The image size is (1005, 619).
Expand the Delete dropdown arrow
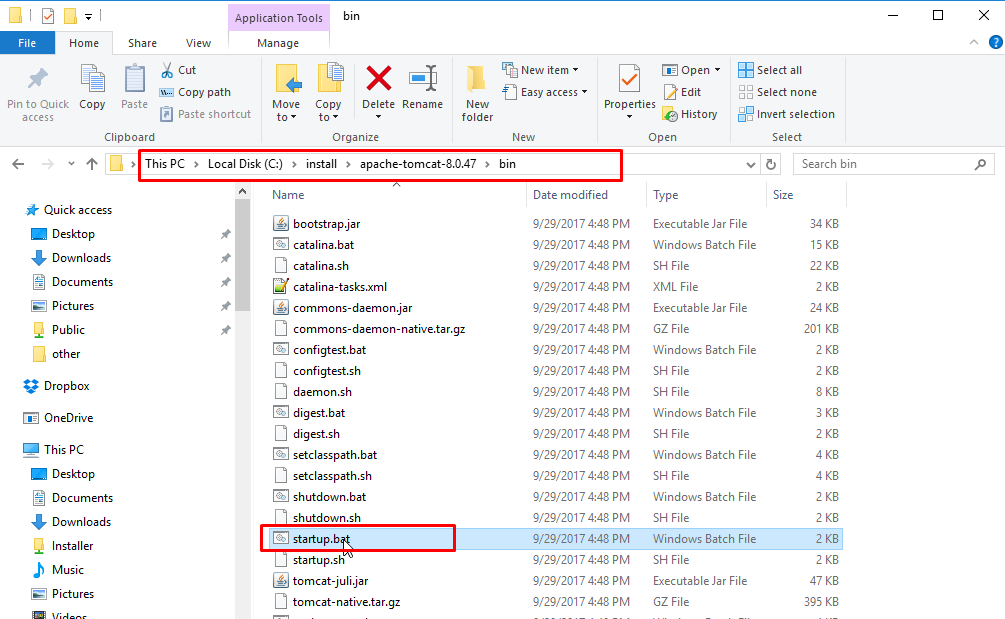tap(378, 117)
